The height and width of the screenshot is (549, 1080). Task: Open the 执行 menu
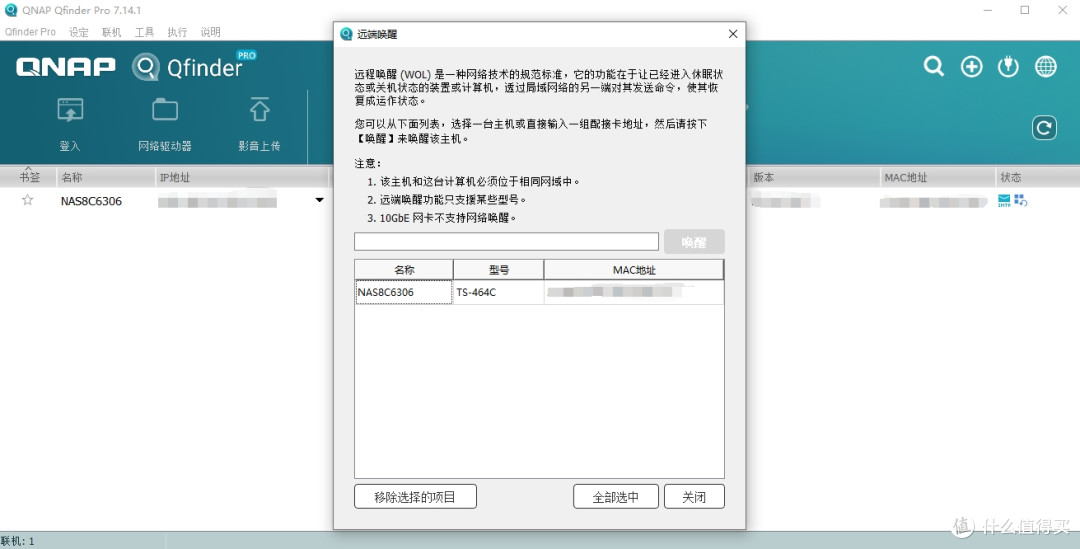tap(177, 32)
